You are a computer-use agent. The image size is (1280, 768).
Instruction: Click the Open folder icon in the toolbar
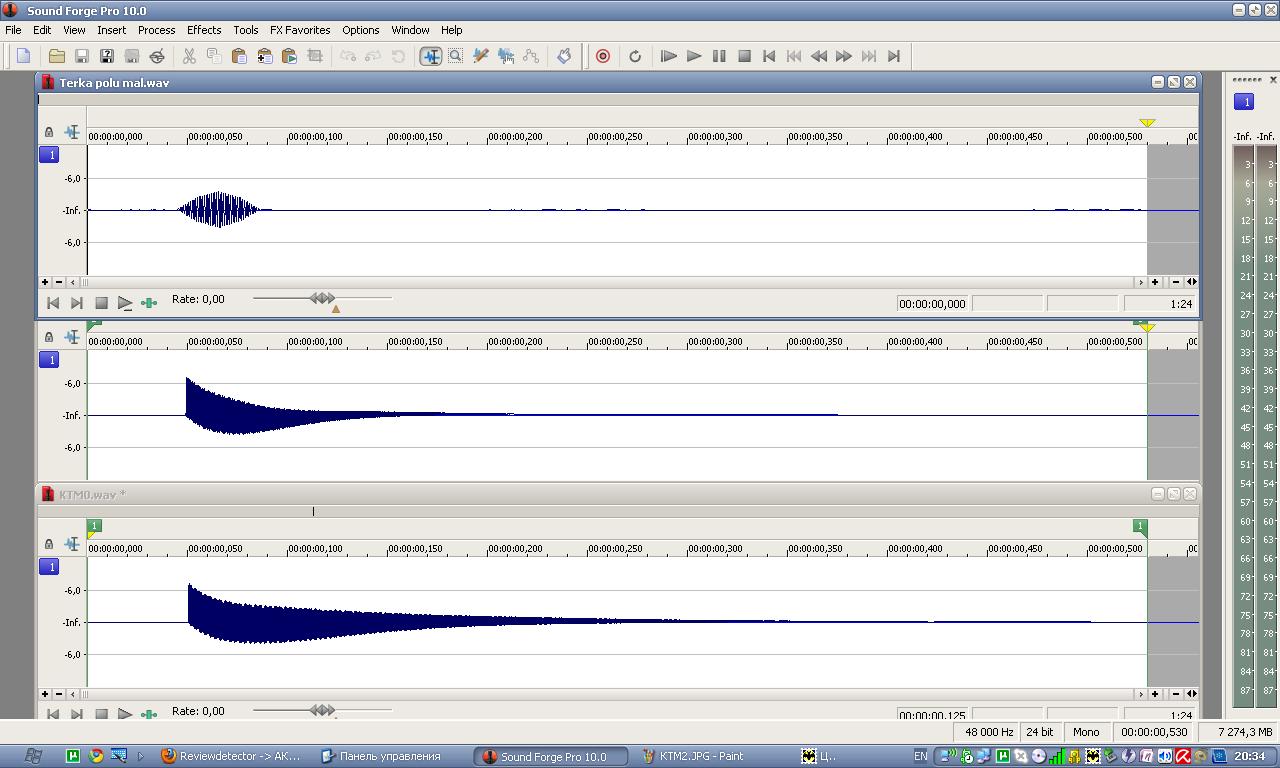57,57
